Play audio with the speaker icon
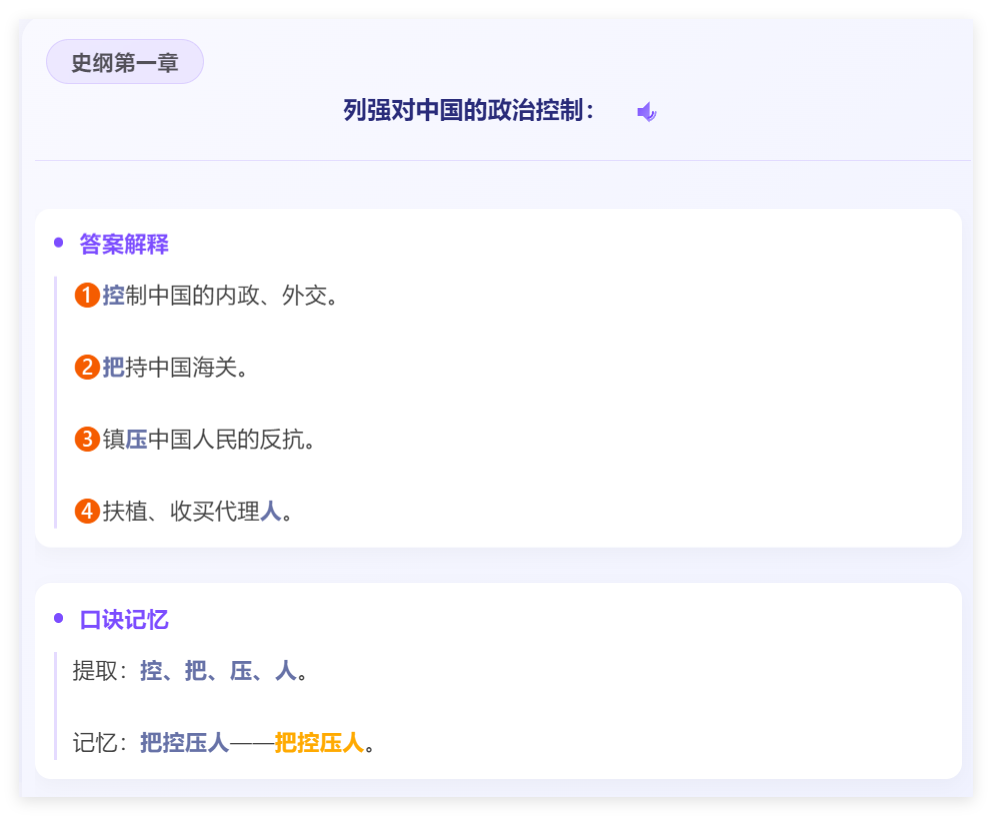 tap(646, 112)
